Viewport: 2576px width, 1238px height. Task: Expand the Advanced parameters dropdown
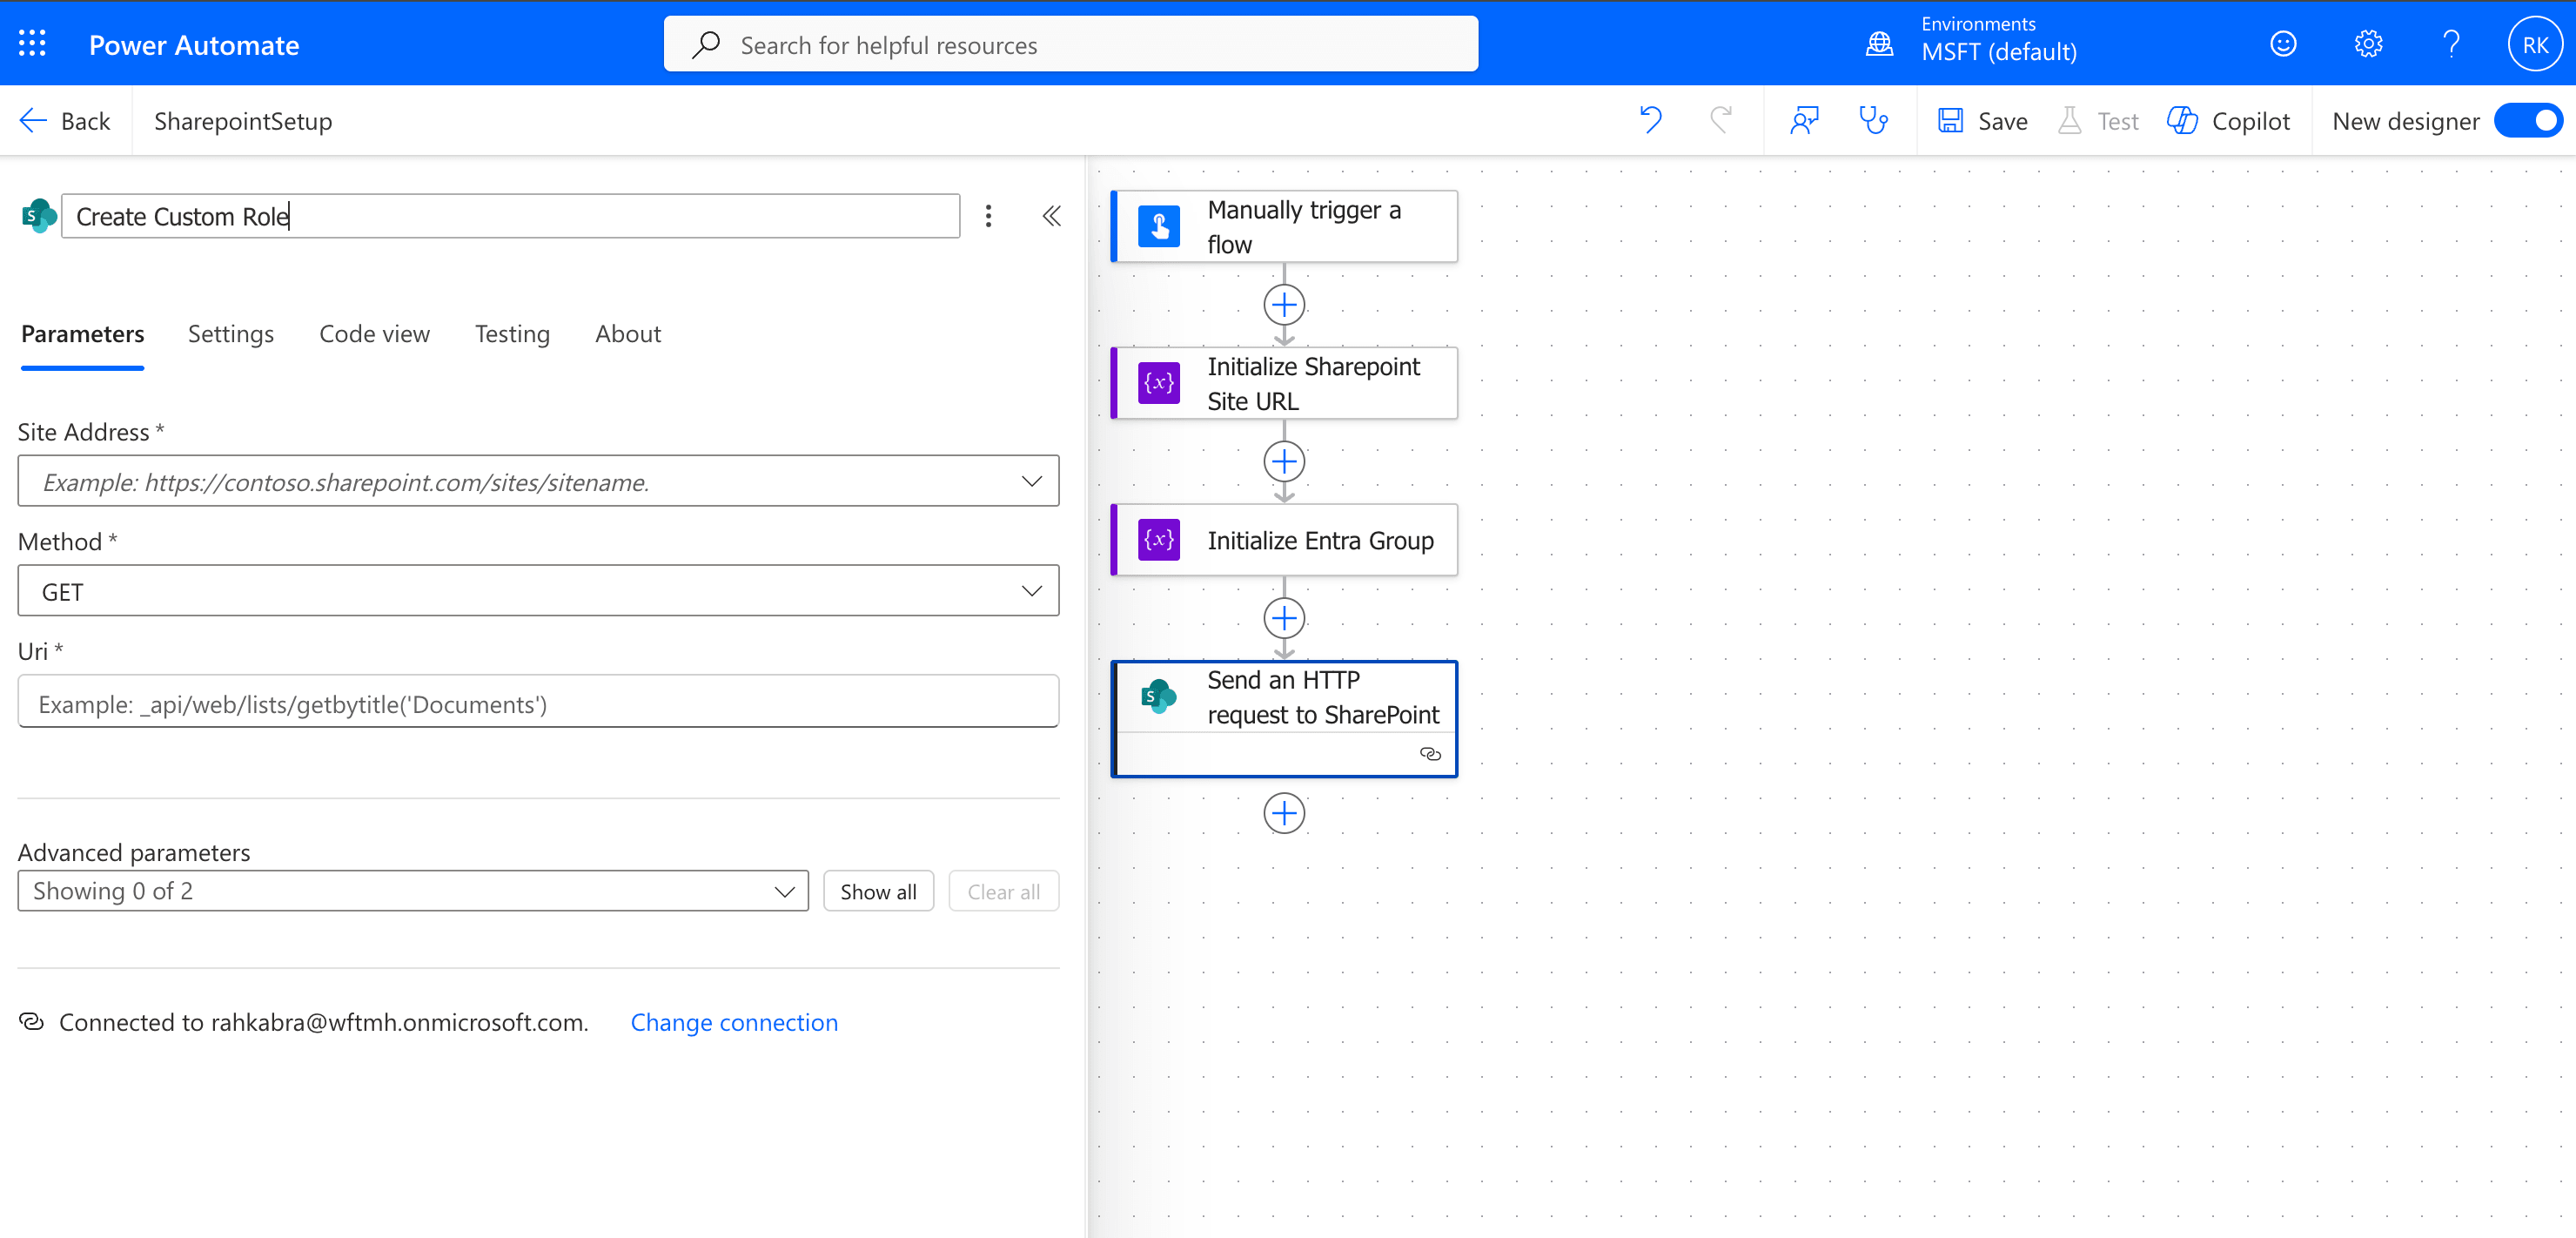tap(413, 891)
